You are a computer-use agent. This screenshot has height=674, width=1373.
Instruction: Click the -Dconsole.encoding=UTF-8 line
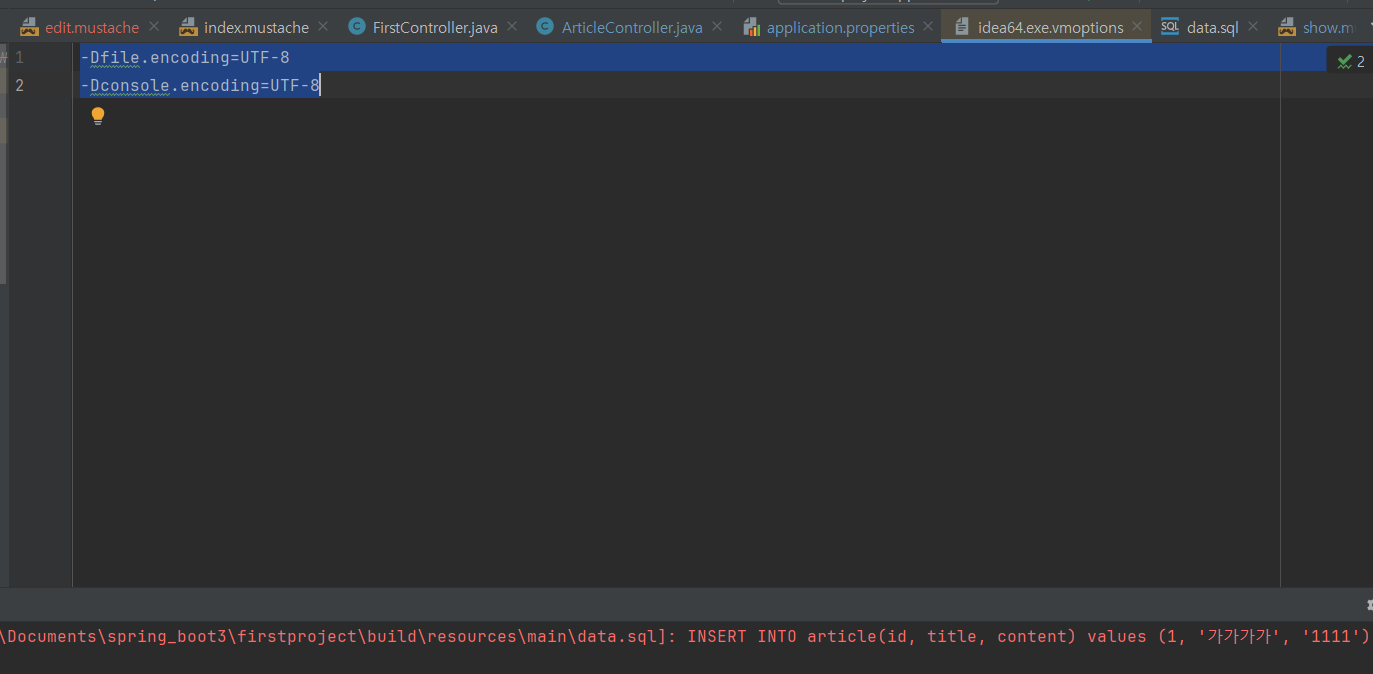point(200,85)
